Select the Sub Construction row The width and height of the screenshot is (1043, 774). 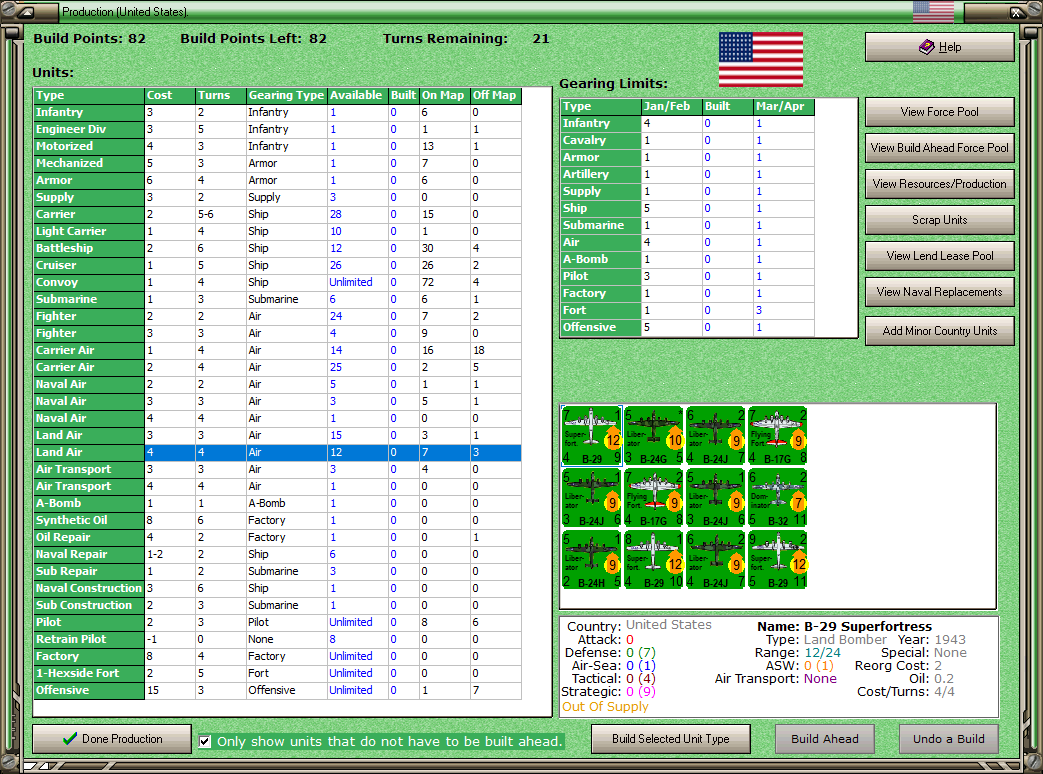(x=277, y=605)
